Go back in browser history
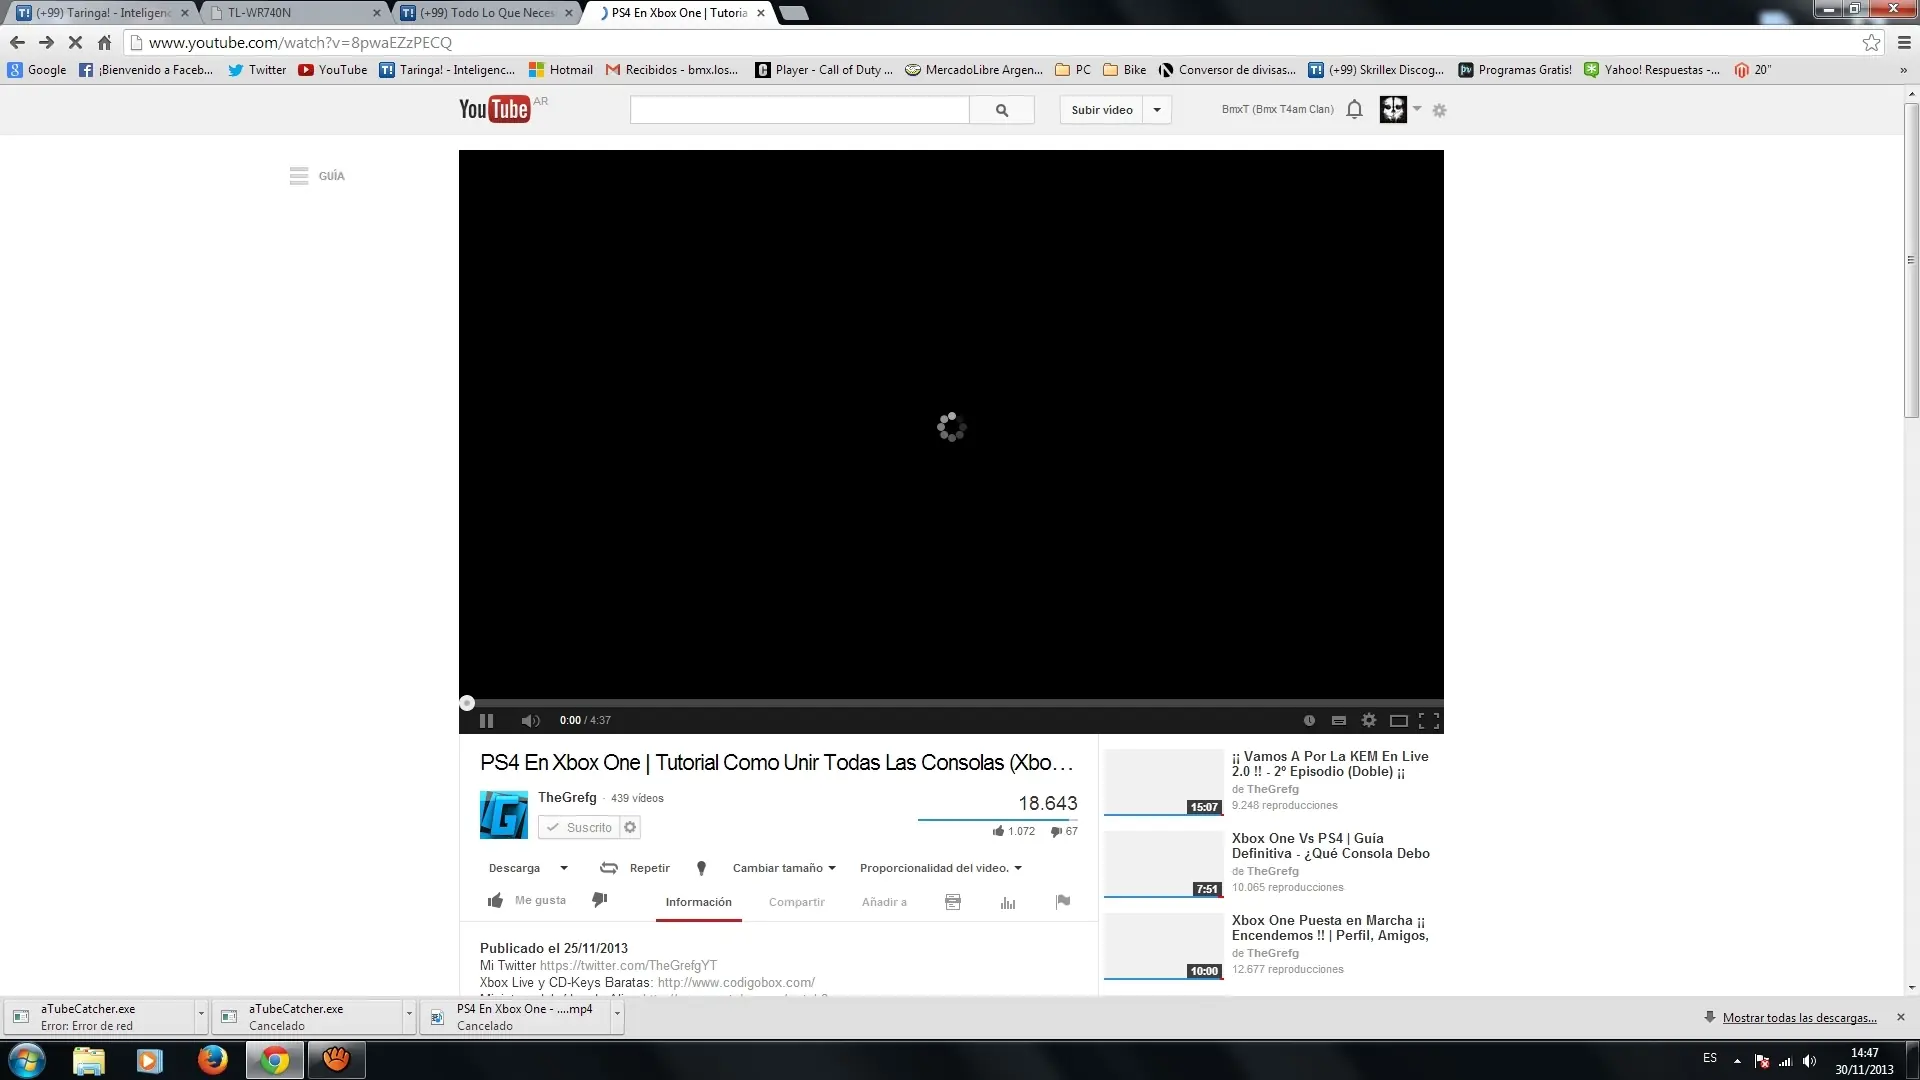This screenshot has height=1080, width=1920. point(17,42)
